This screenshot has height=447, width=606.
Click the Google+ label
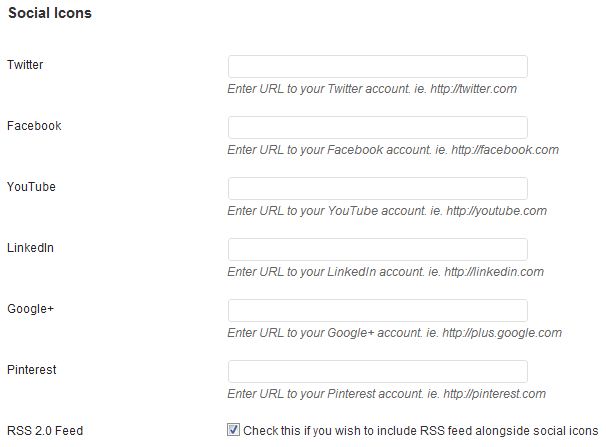pos(30,308)
